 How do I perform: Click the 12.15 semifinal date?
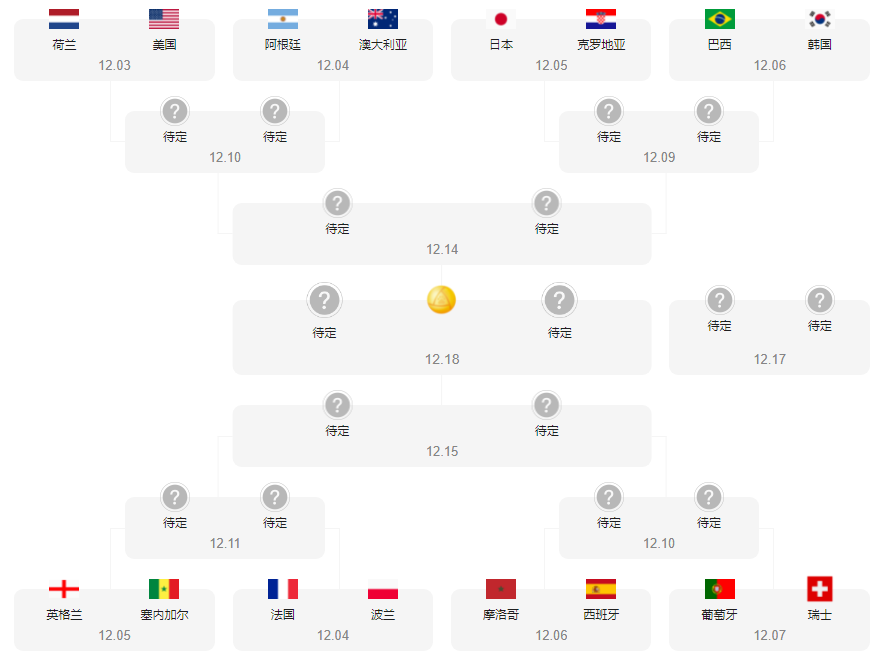[442, 451]
